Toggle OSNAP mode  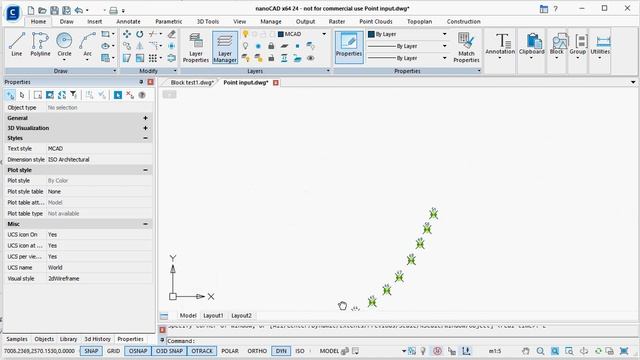(x=138, y=351)
